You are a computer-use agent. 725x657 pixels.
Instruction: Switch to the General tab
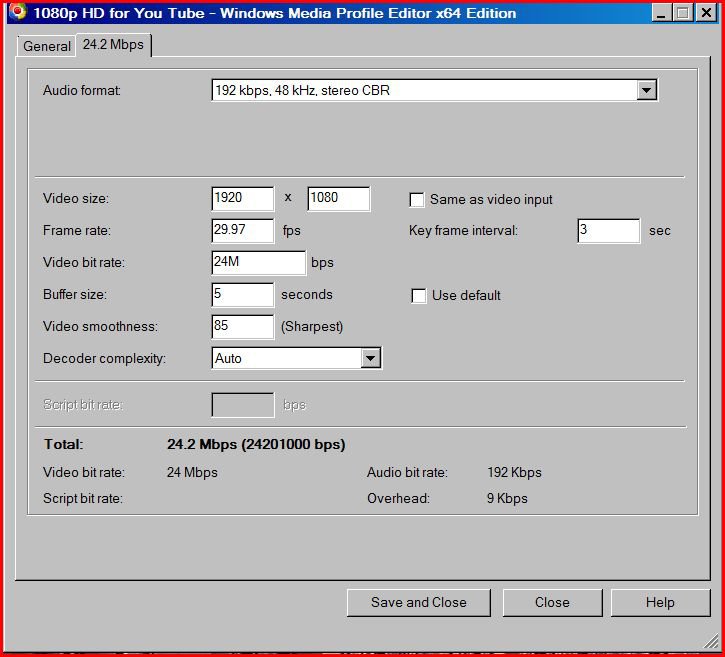click(x=46, y=46)
